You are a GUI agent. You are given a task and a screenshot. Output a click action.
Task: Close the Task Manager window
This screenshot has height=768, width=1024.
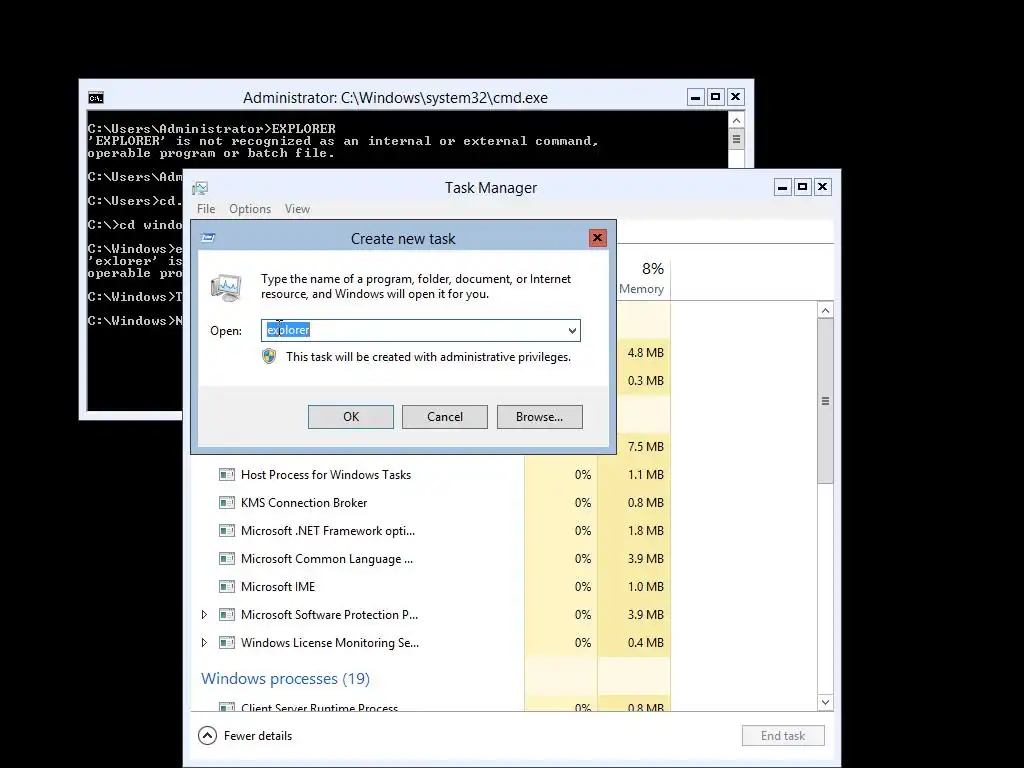[823, 187]
